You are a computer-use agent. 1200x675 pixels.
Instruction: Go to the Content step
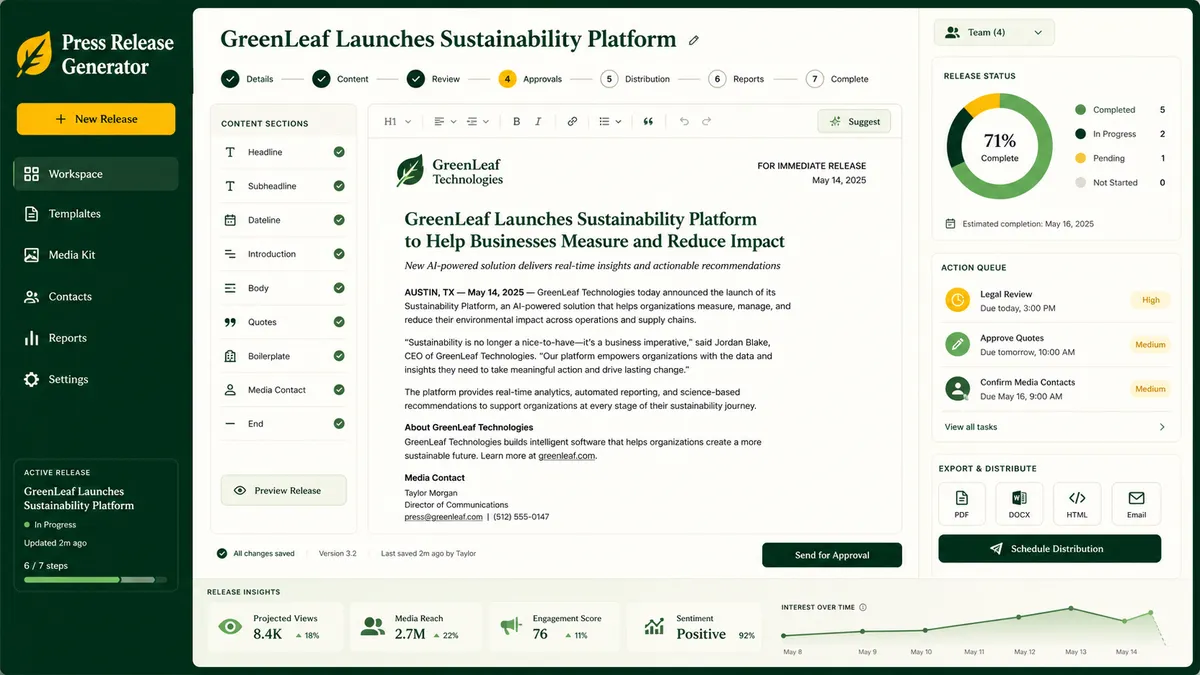[x=341, y=79]
